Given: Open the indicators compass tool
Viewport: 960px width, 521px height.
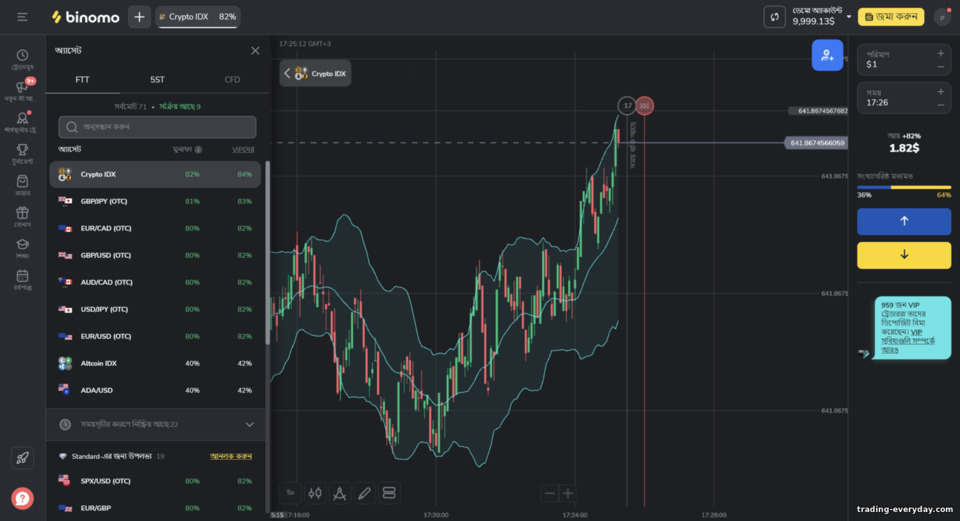Looking at the screenshot, I should coord(339,493).
